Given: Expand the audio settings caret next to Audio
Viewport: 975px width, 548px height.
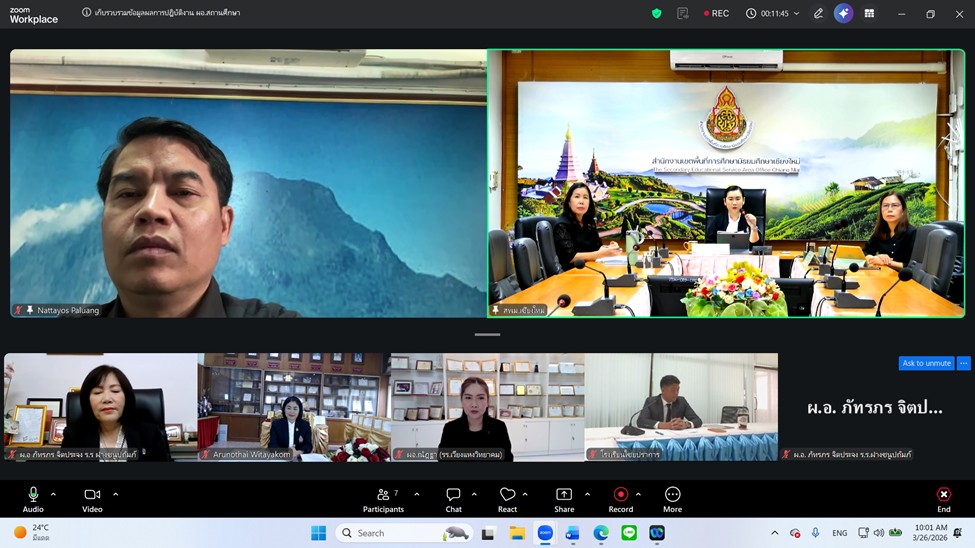Looking at the screenshot, I should coord(53,494).
